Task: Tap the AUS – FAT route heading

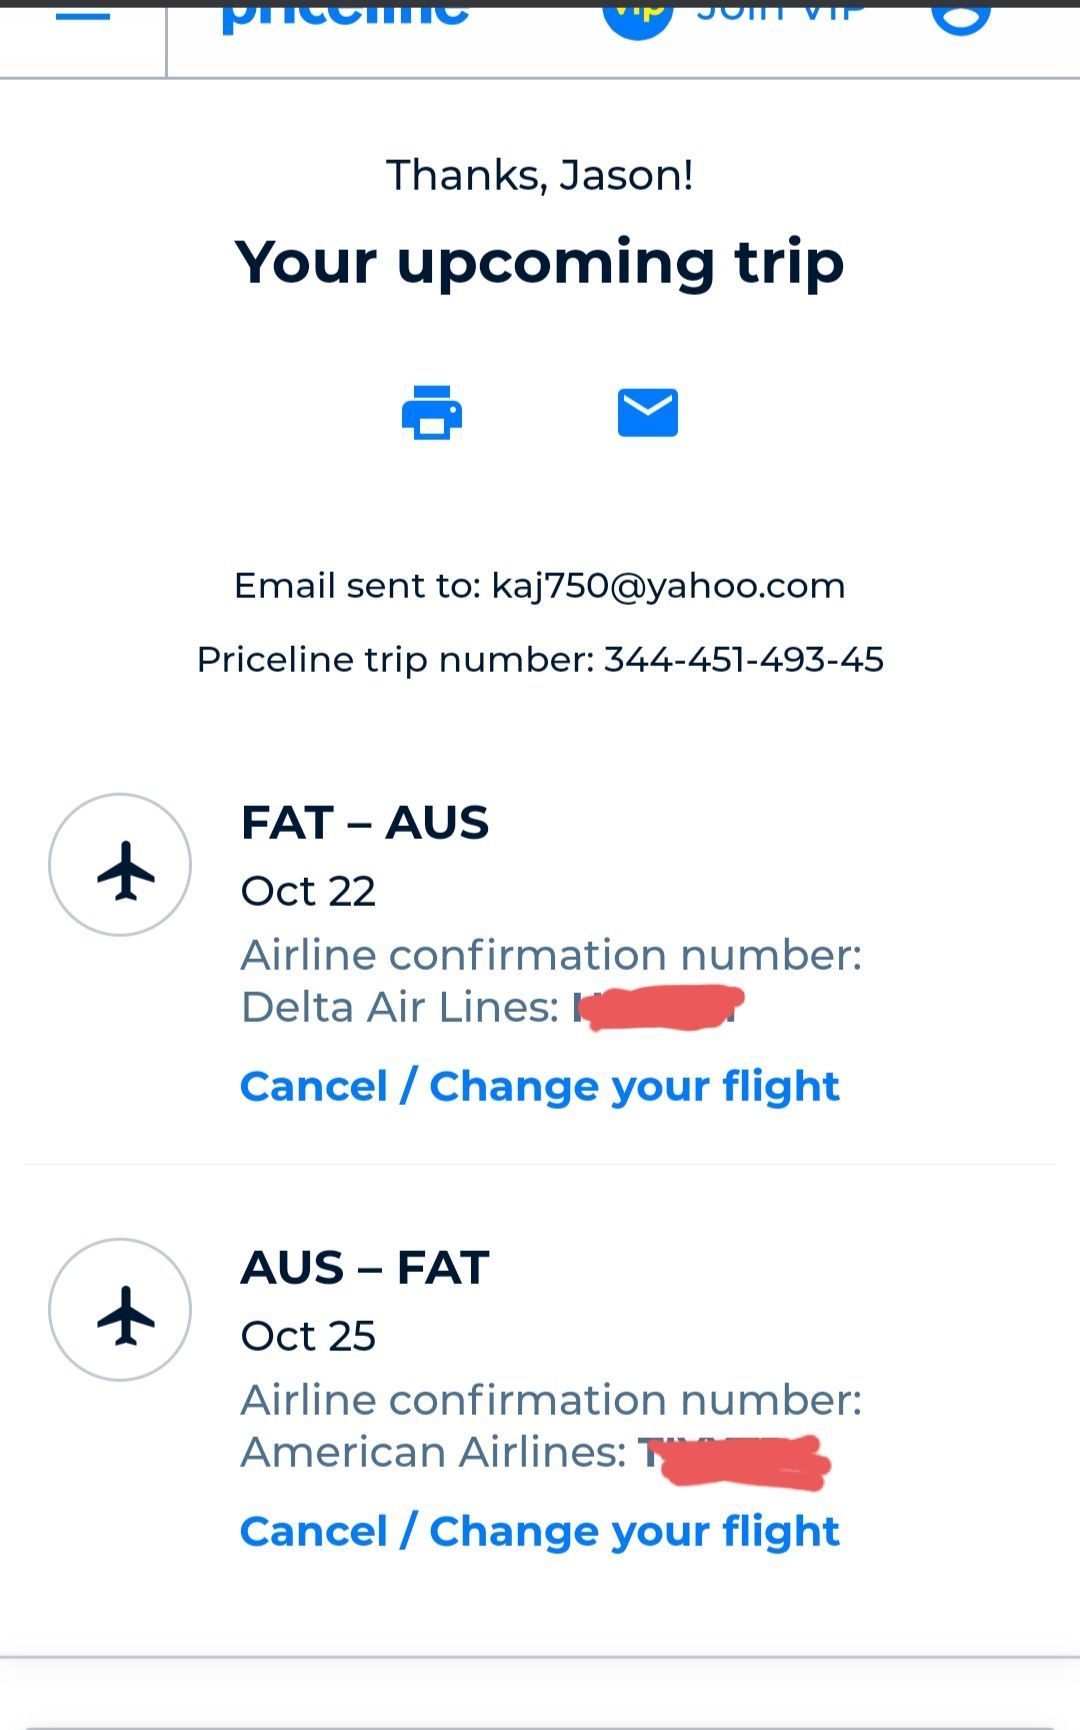Action: click(365, 1268)
